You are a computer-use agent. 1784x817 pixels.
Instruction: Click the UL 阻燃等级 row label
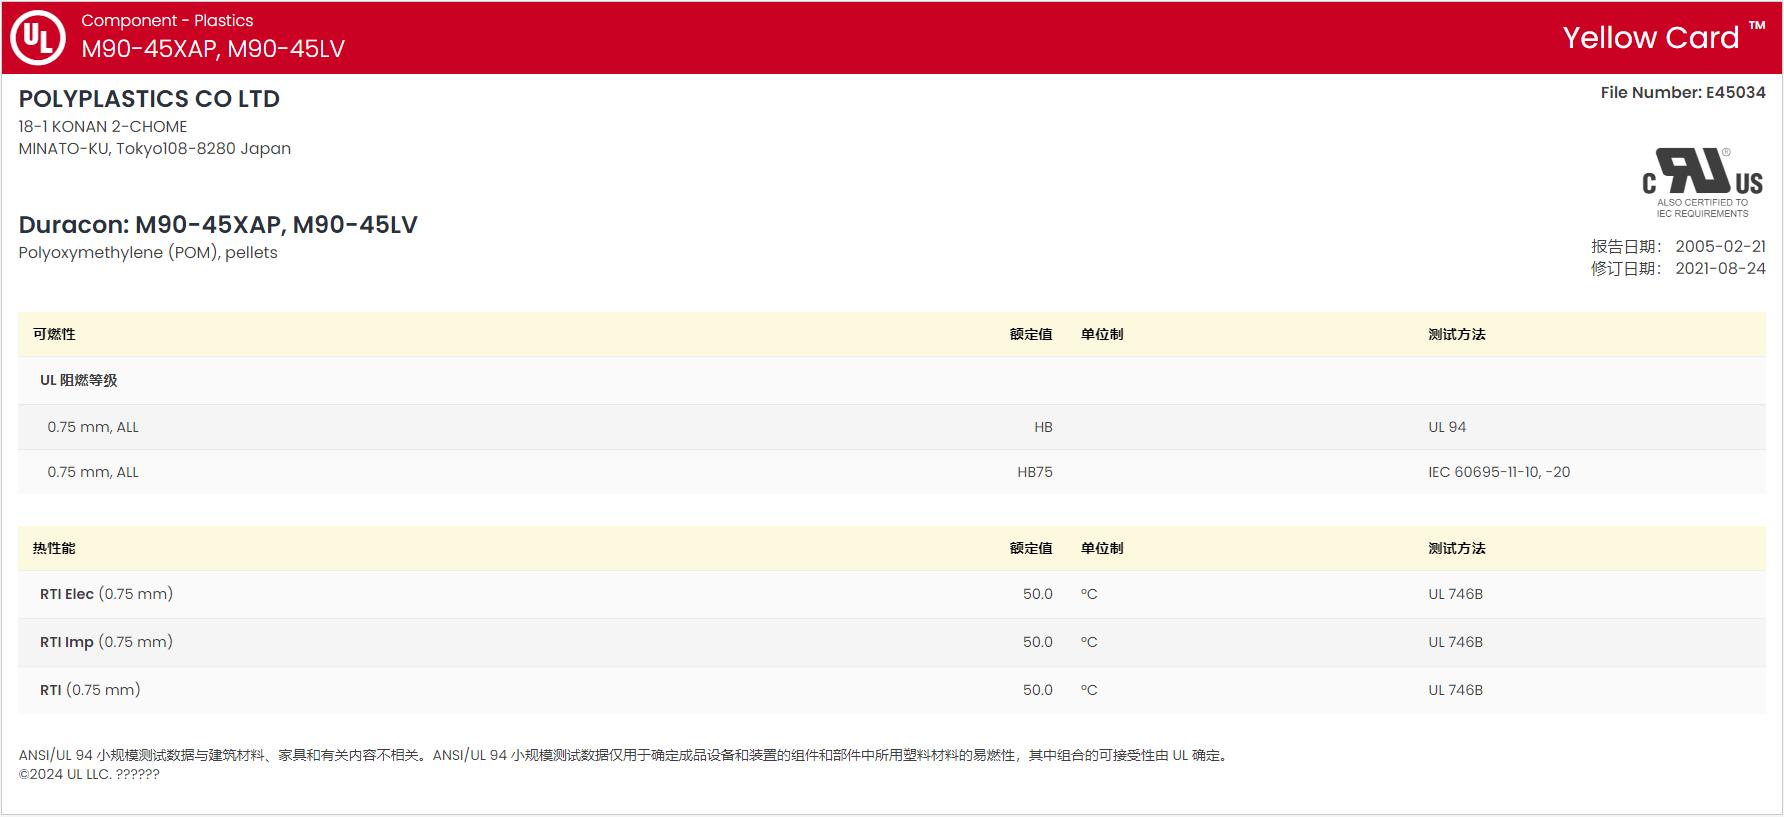[79, 380]
